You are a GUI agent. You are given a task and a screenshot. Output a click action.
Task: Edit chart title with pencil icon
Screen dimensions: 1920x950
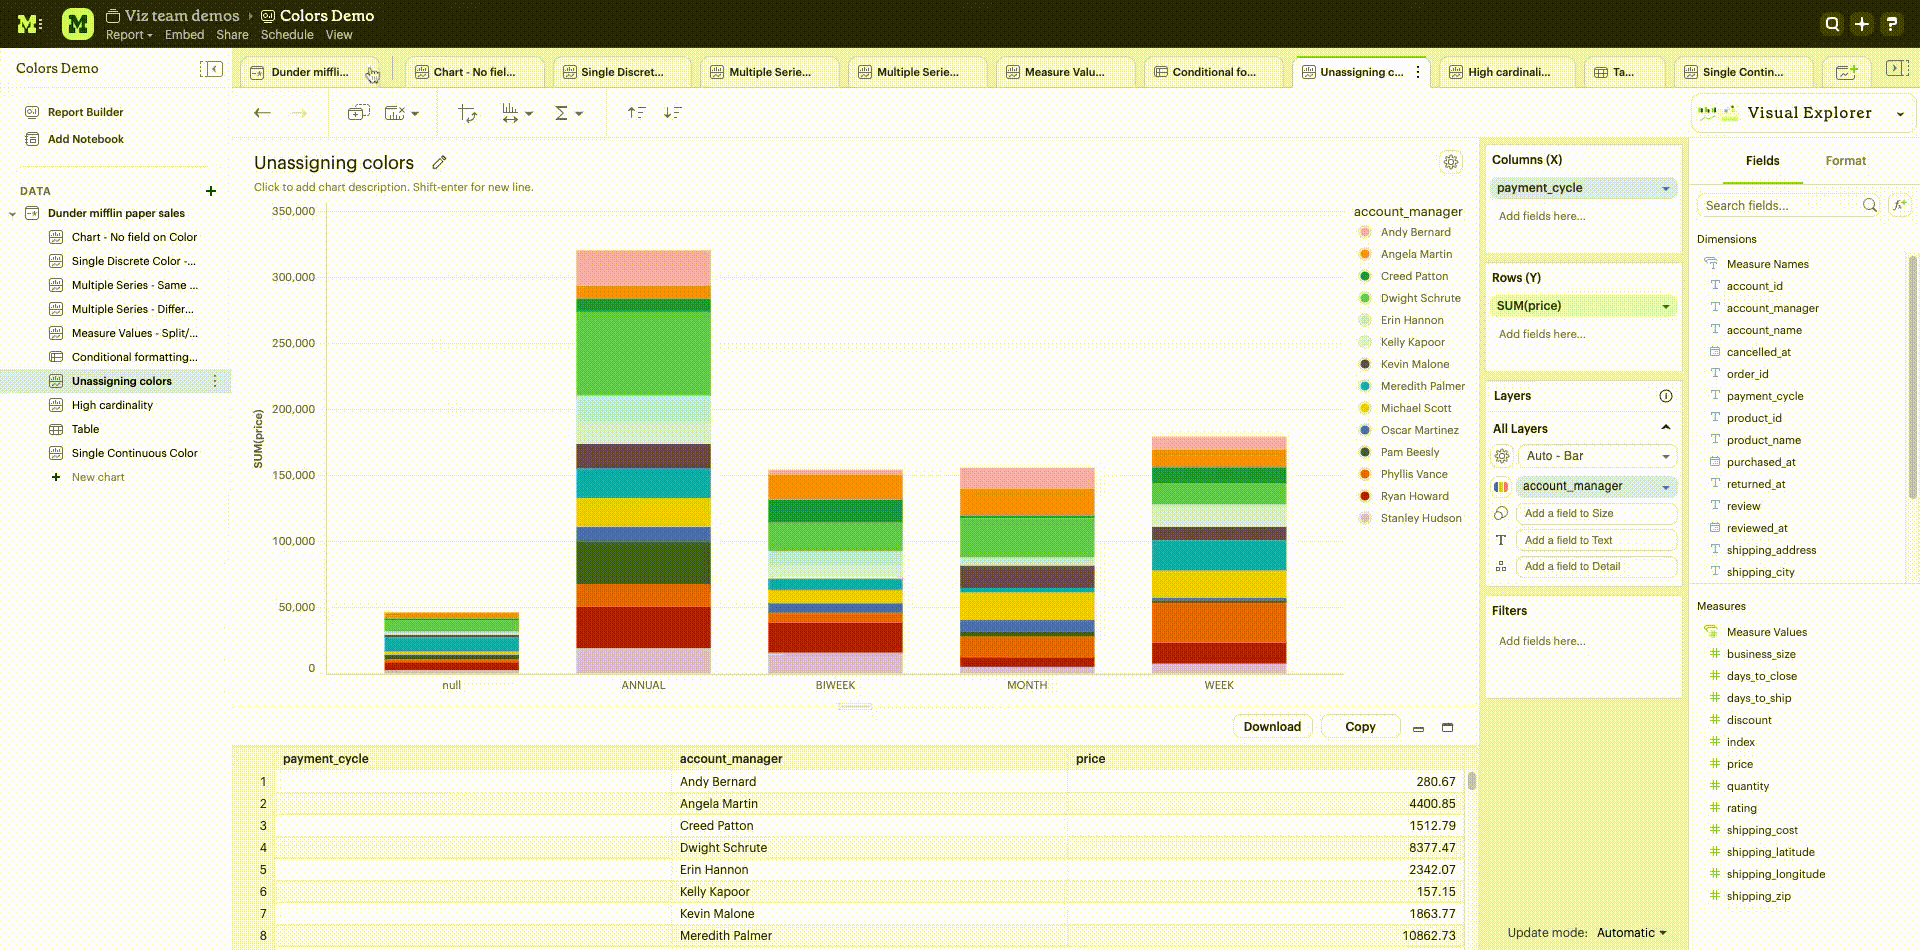pyautogui.click(x=439, y=162)
